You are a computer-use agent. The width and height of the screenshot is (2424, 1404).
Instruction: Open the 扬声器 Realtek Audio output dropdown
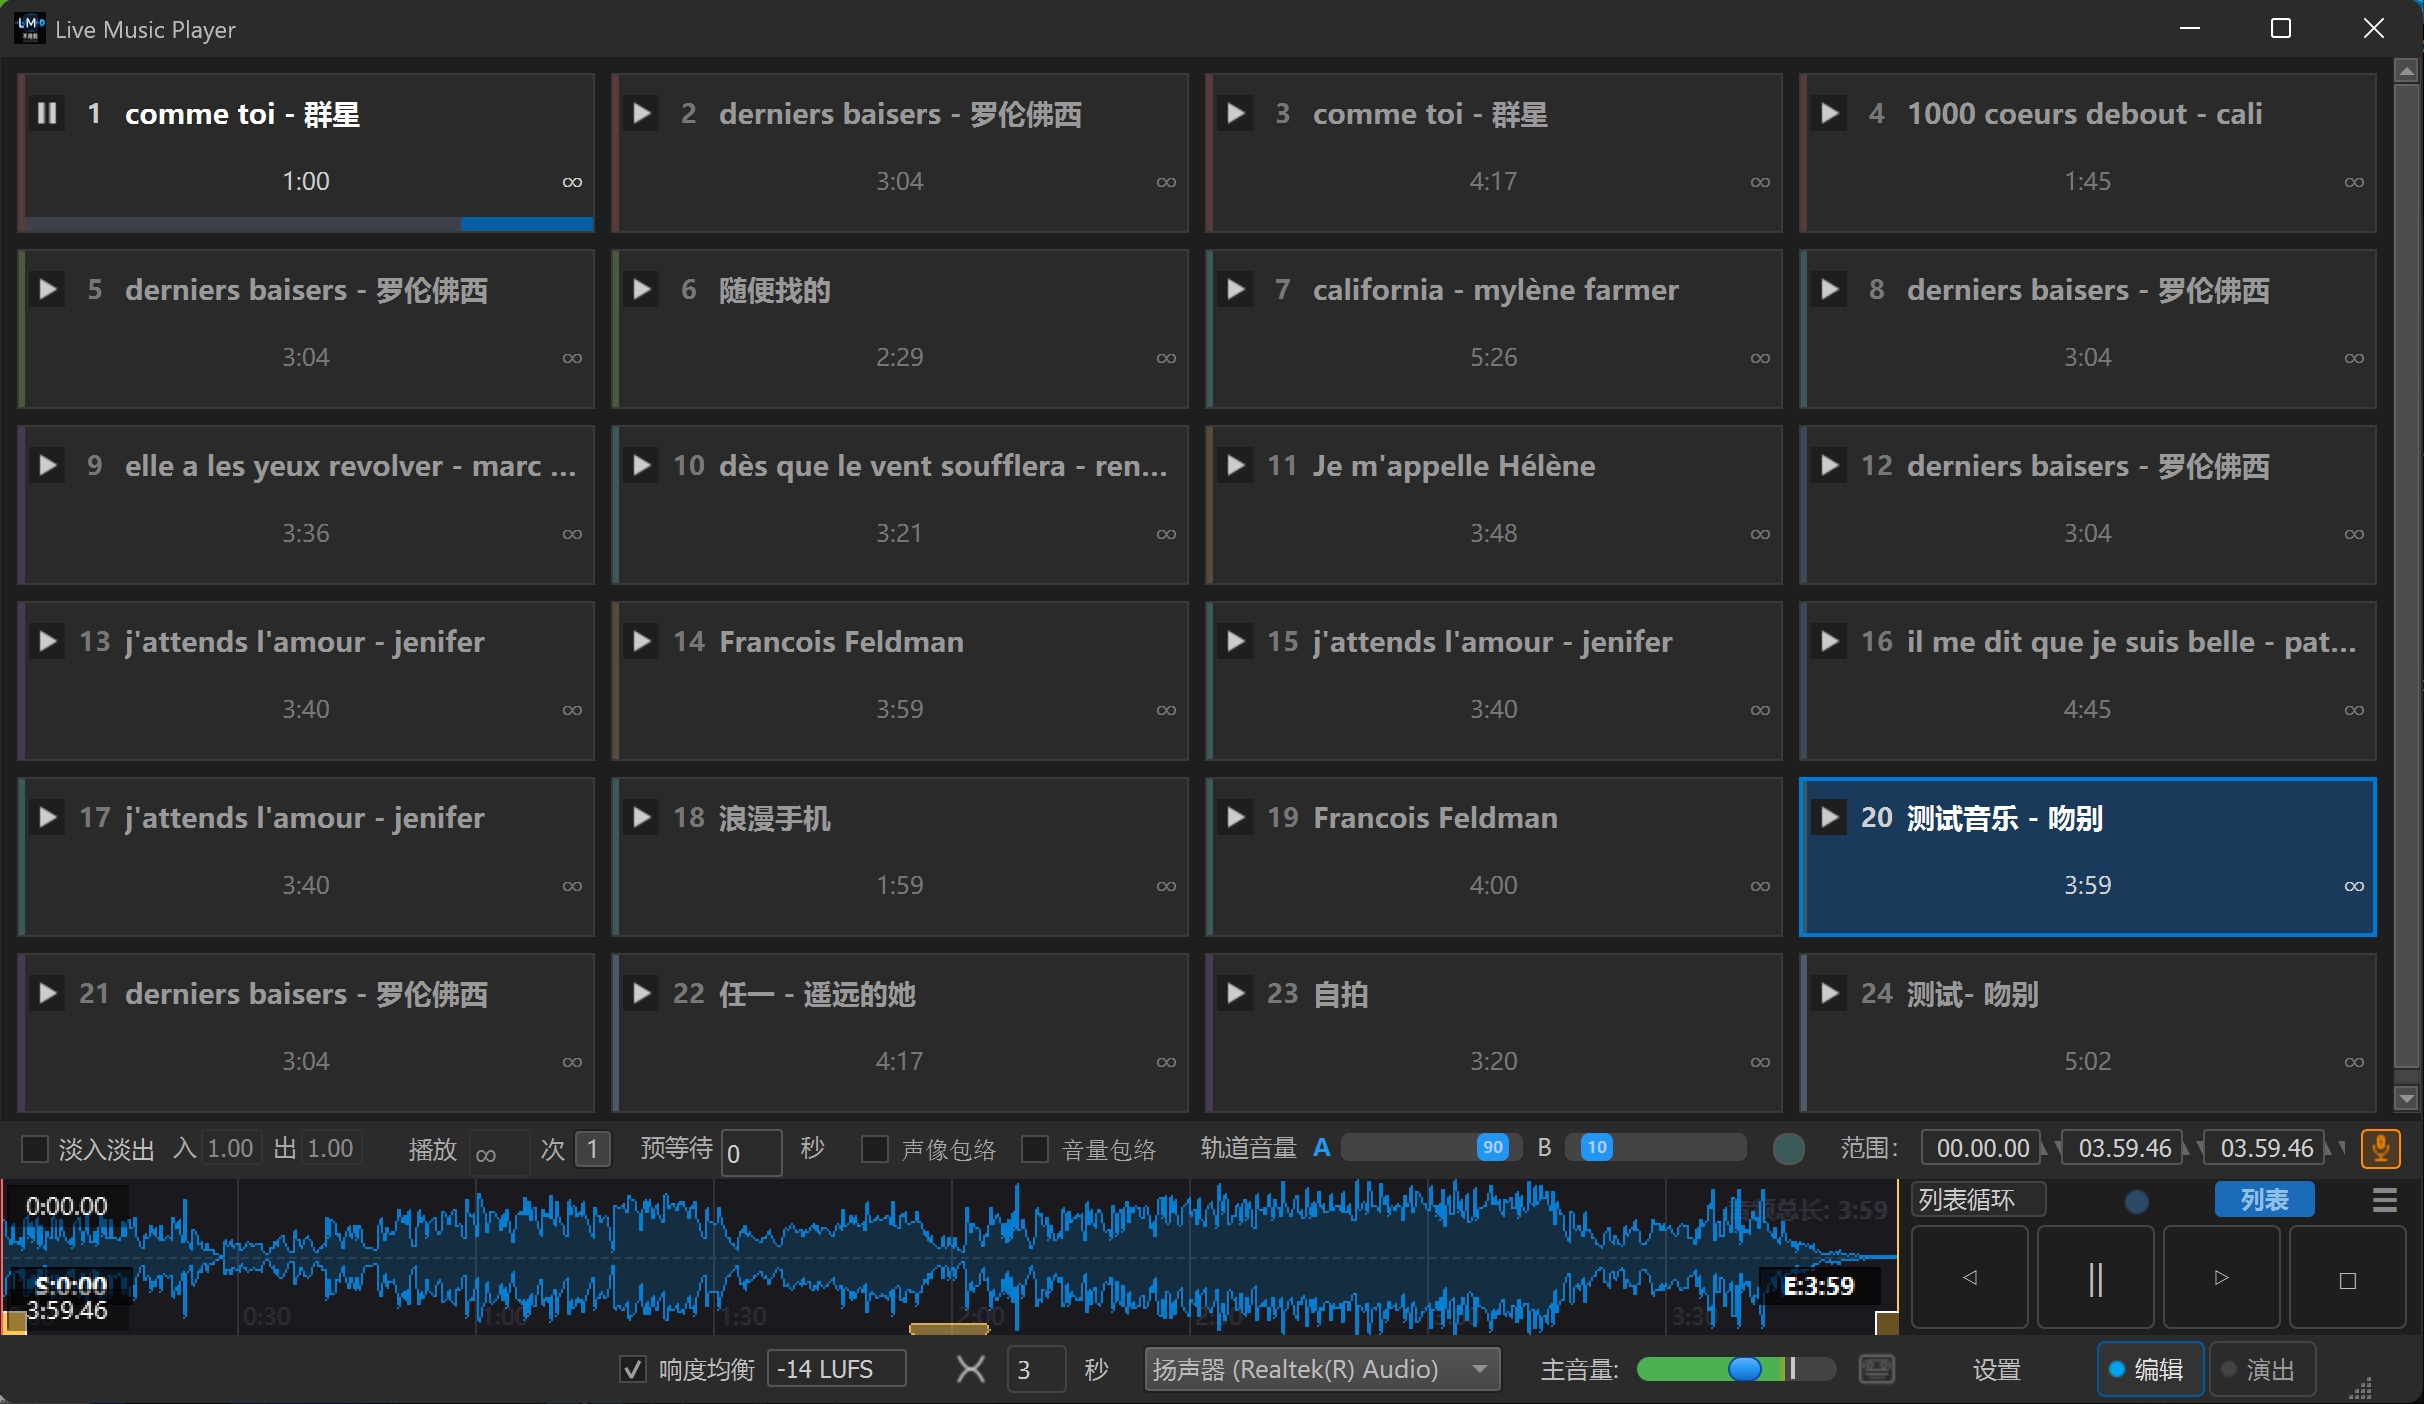pyautogui.click(x=1322, y=1369)
